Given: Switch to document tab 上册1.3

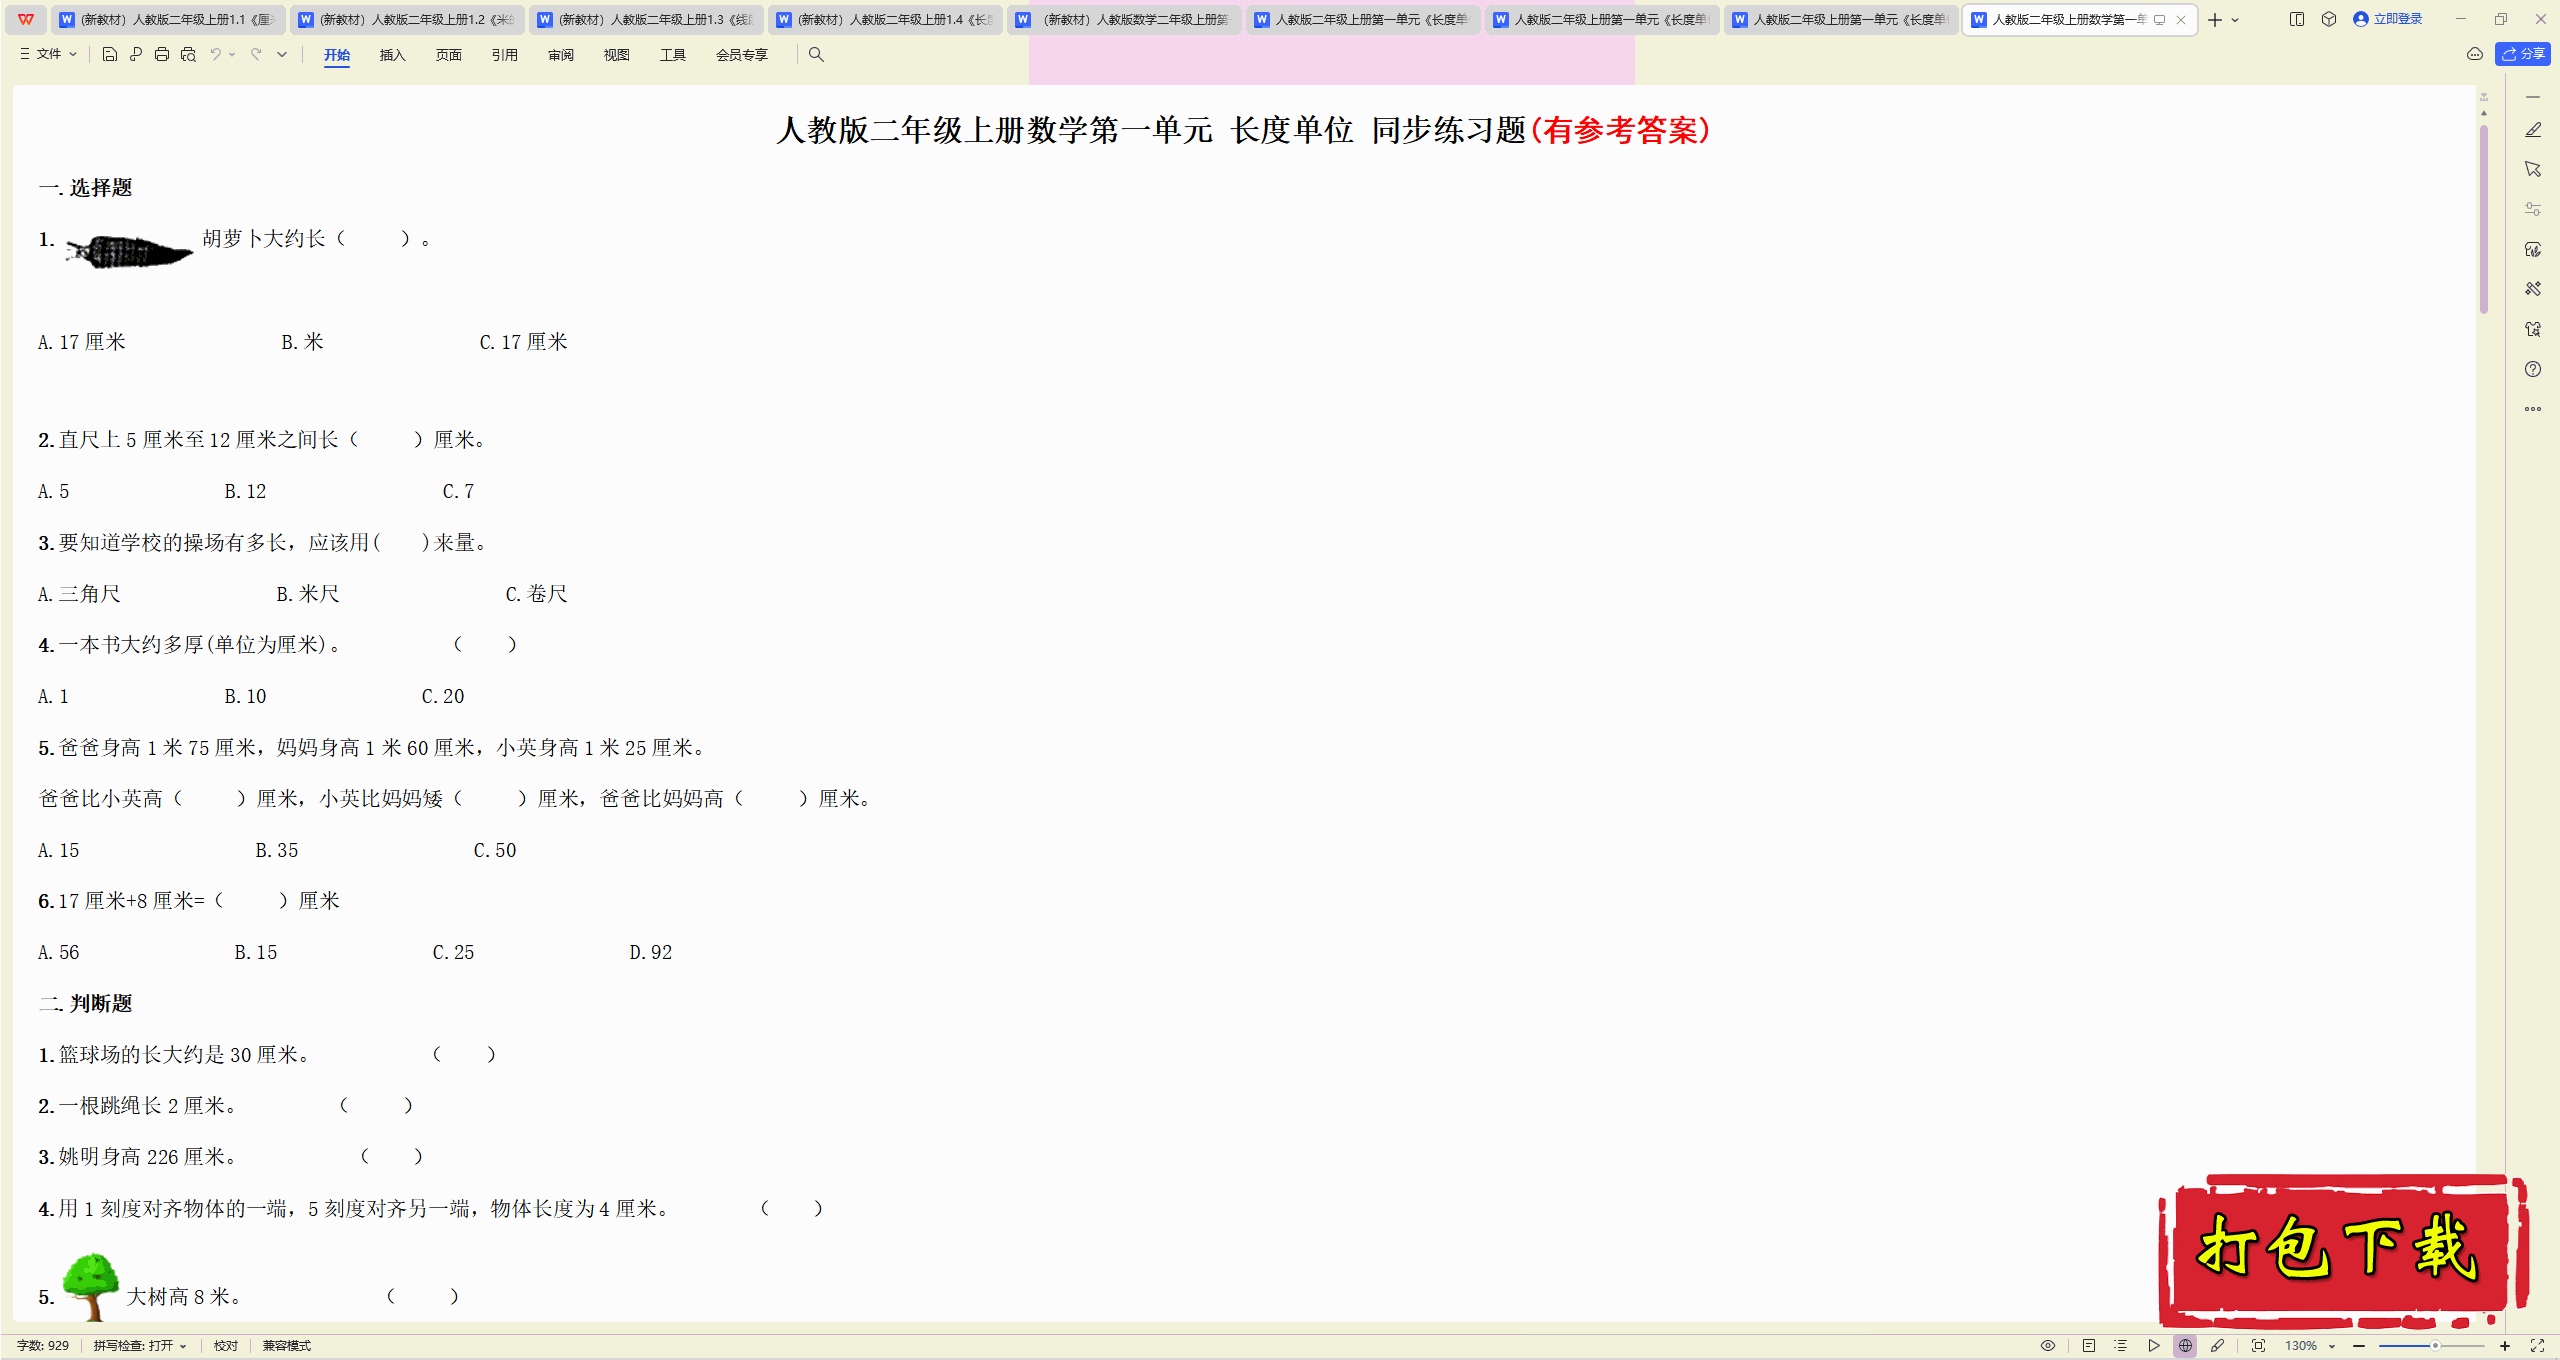Looking at the screenshot, I should (x=645, y=20).
